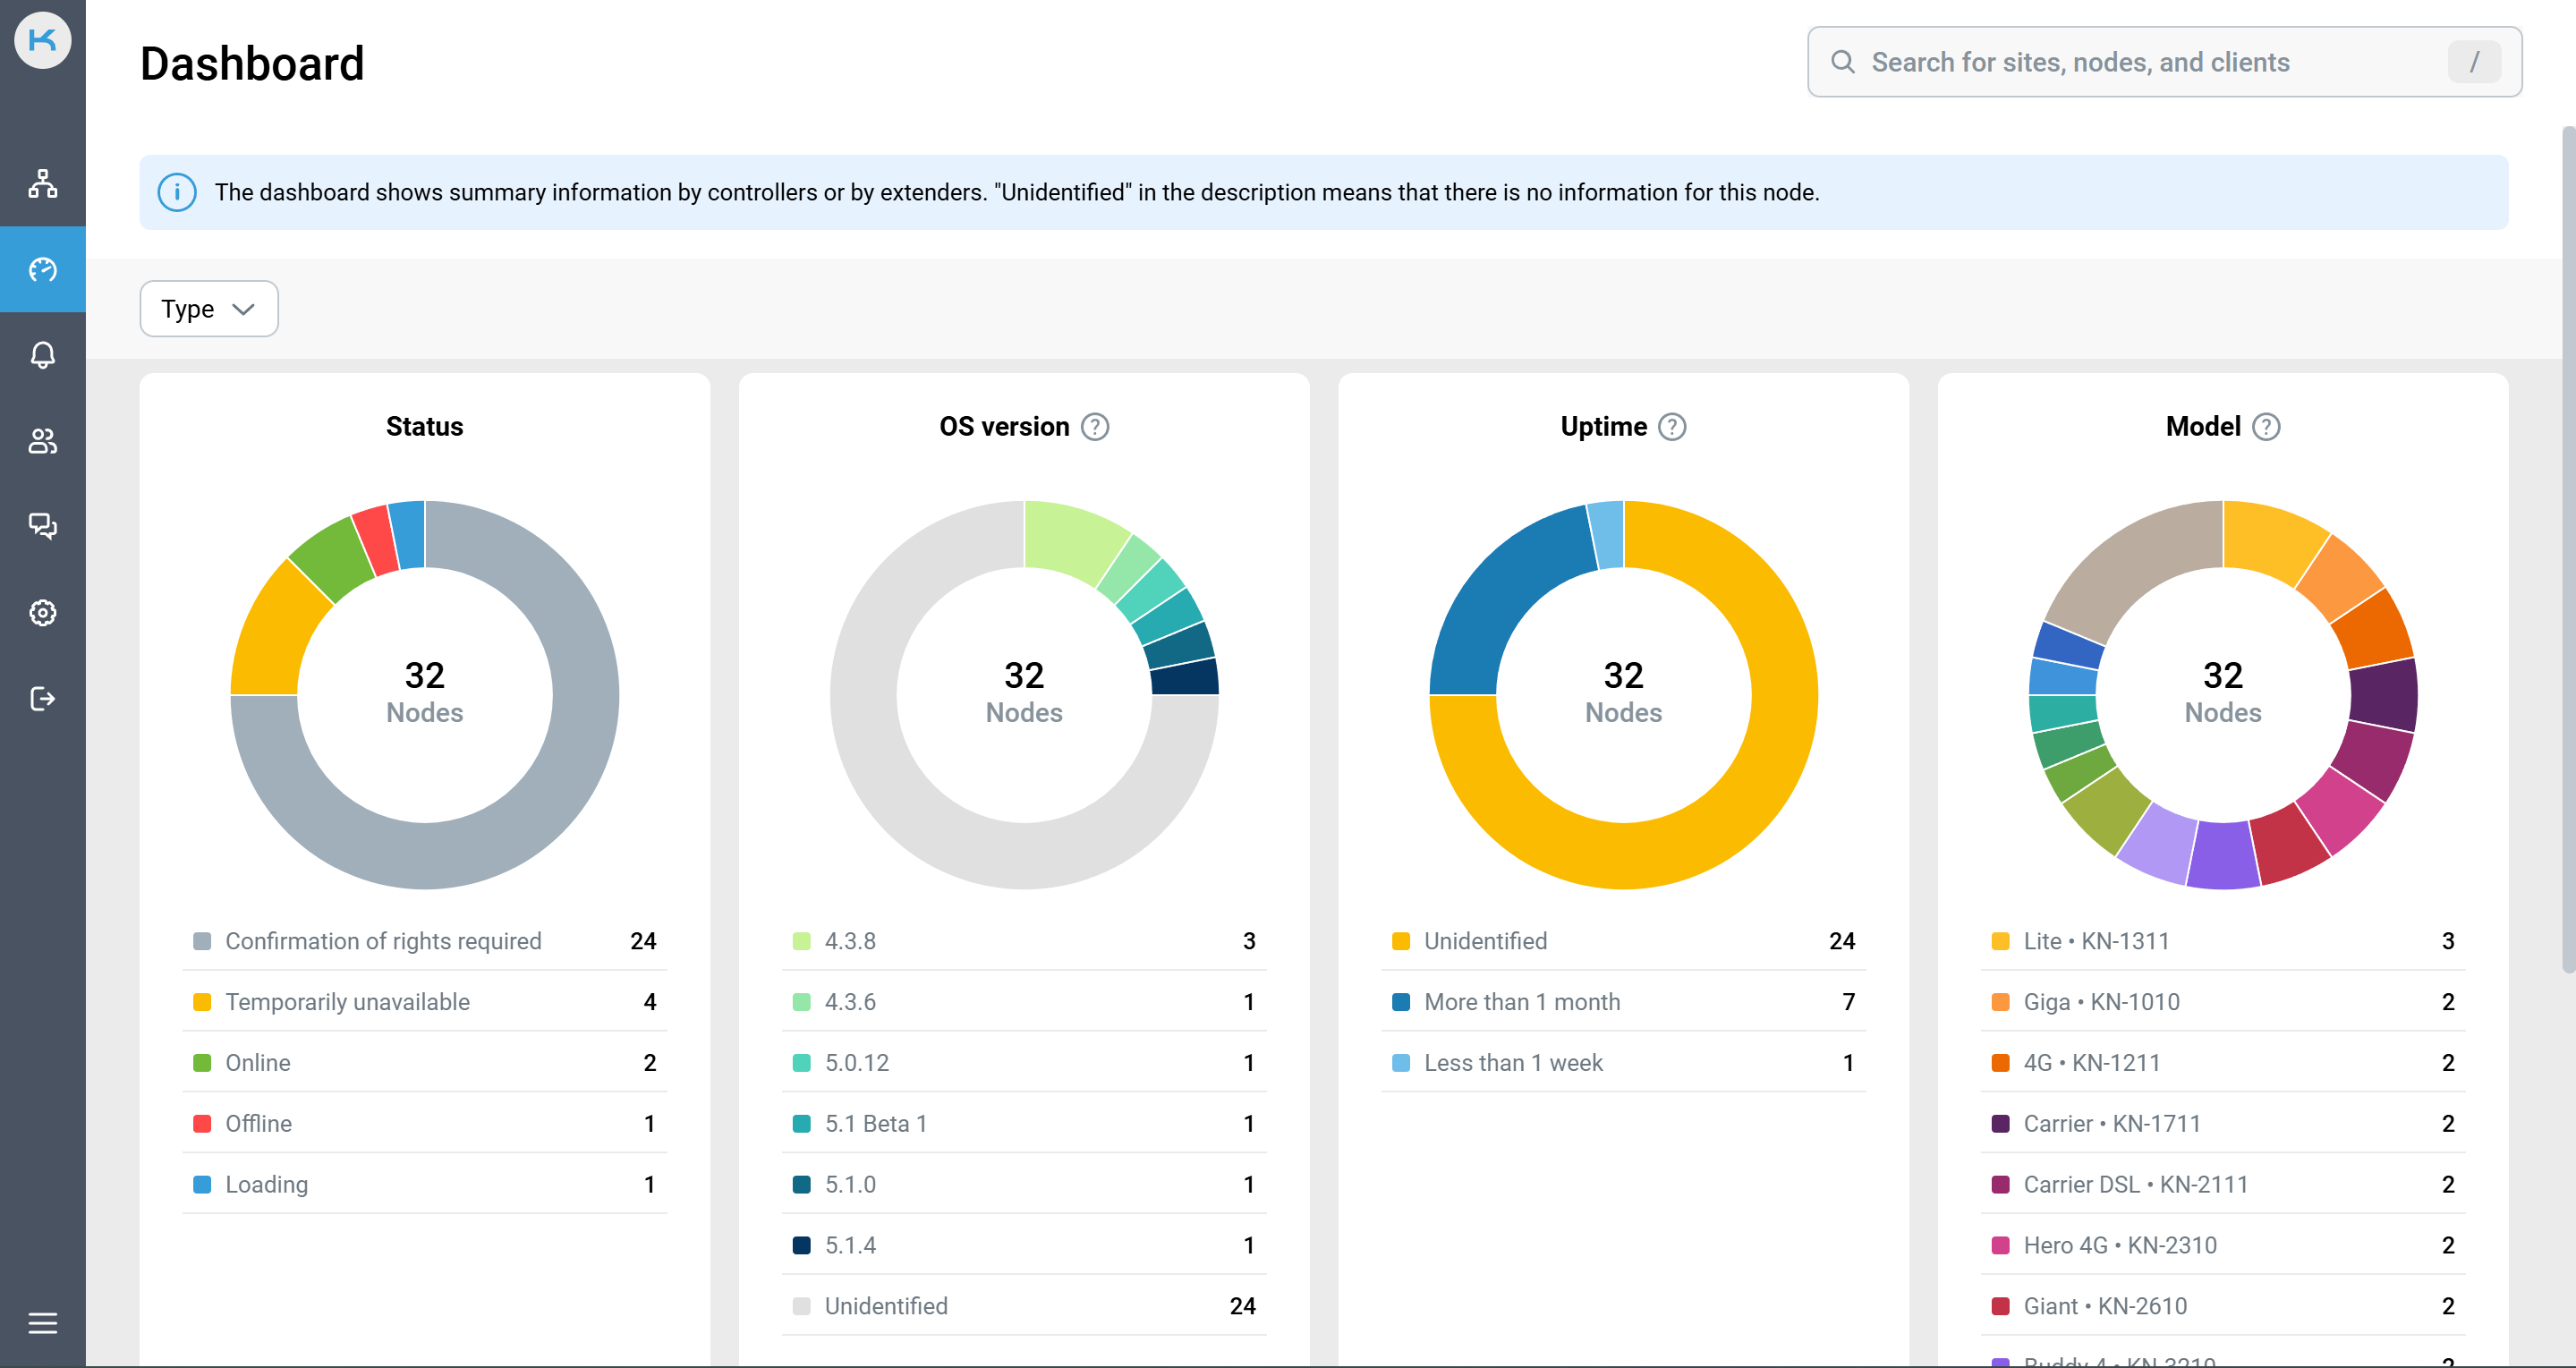The image size is (2576, 1368).
Task: Click the info icon in banner
Action: pyautogui.click(x=177, y=192)
